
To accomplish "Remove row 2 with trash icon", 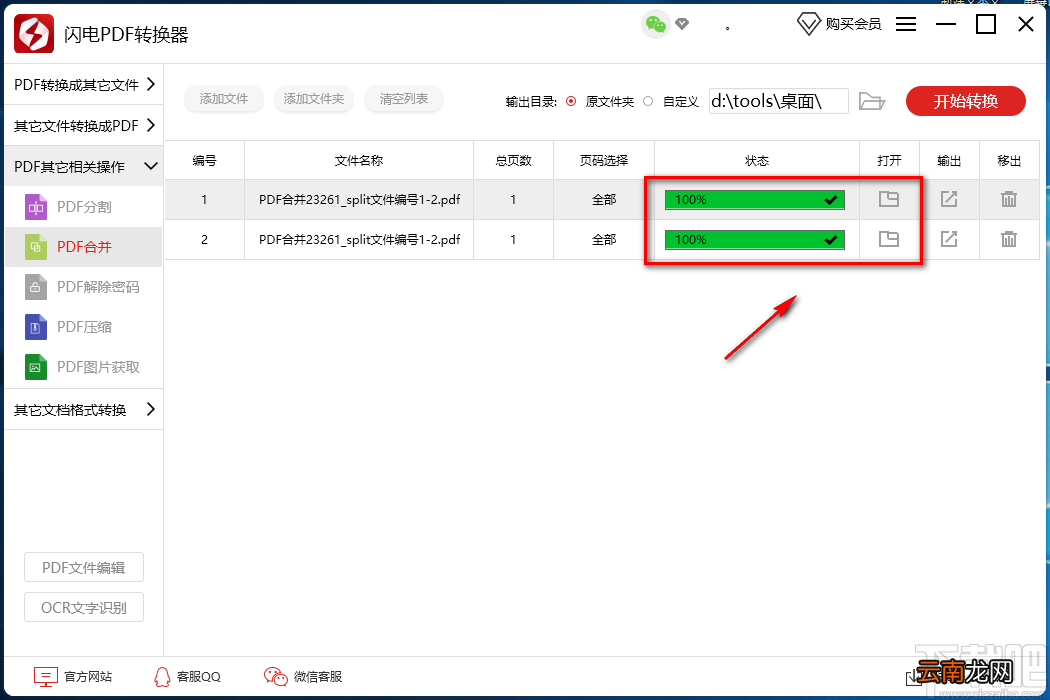I will tap(1008, 239).
